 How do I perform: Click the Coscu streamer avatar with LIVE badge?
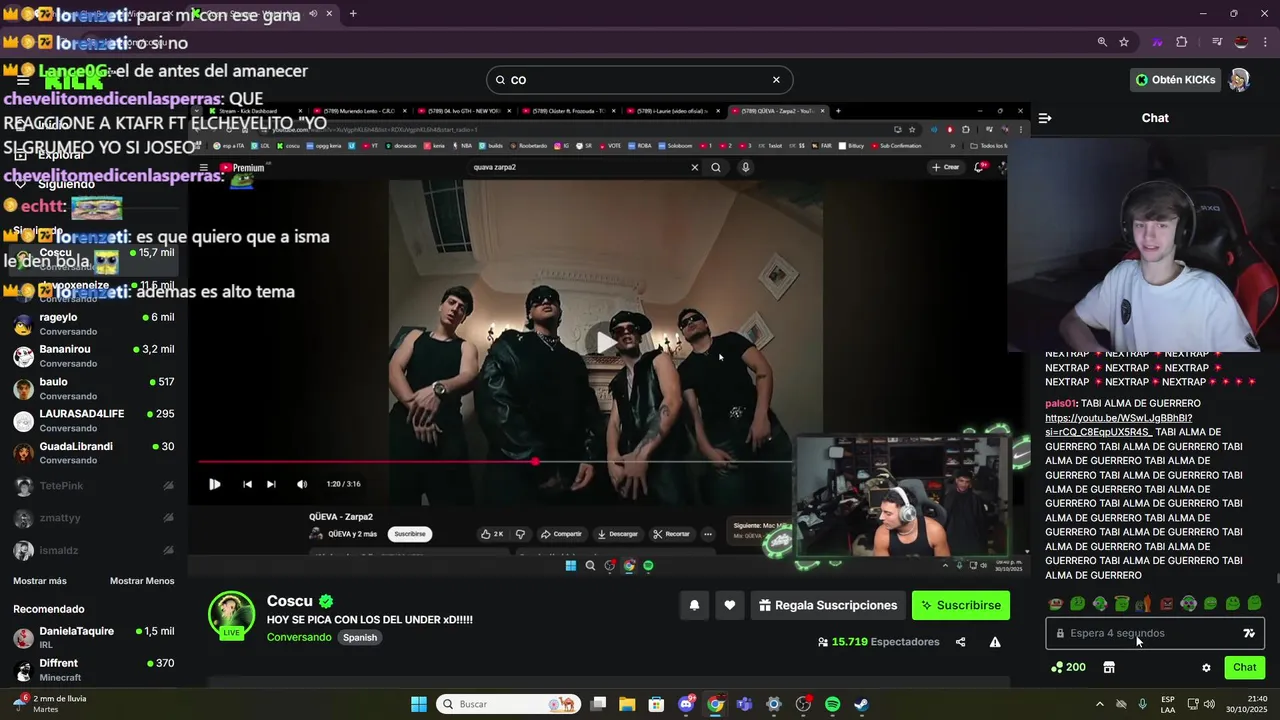(x=231, y=614)
